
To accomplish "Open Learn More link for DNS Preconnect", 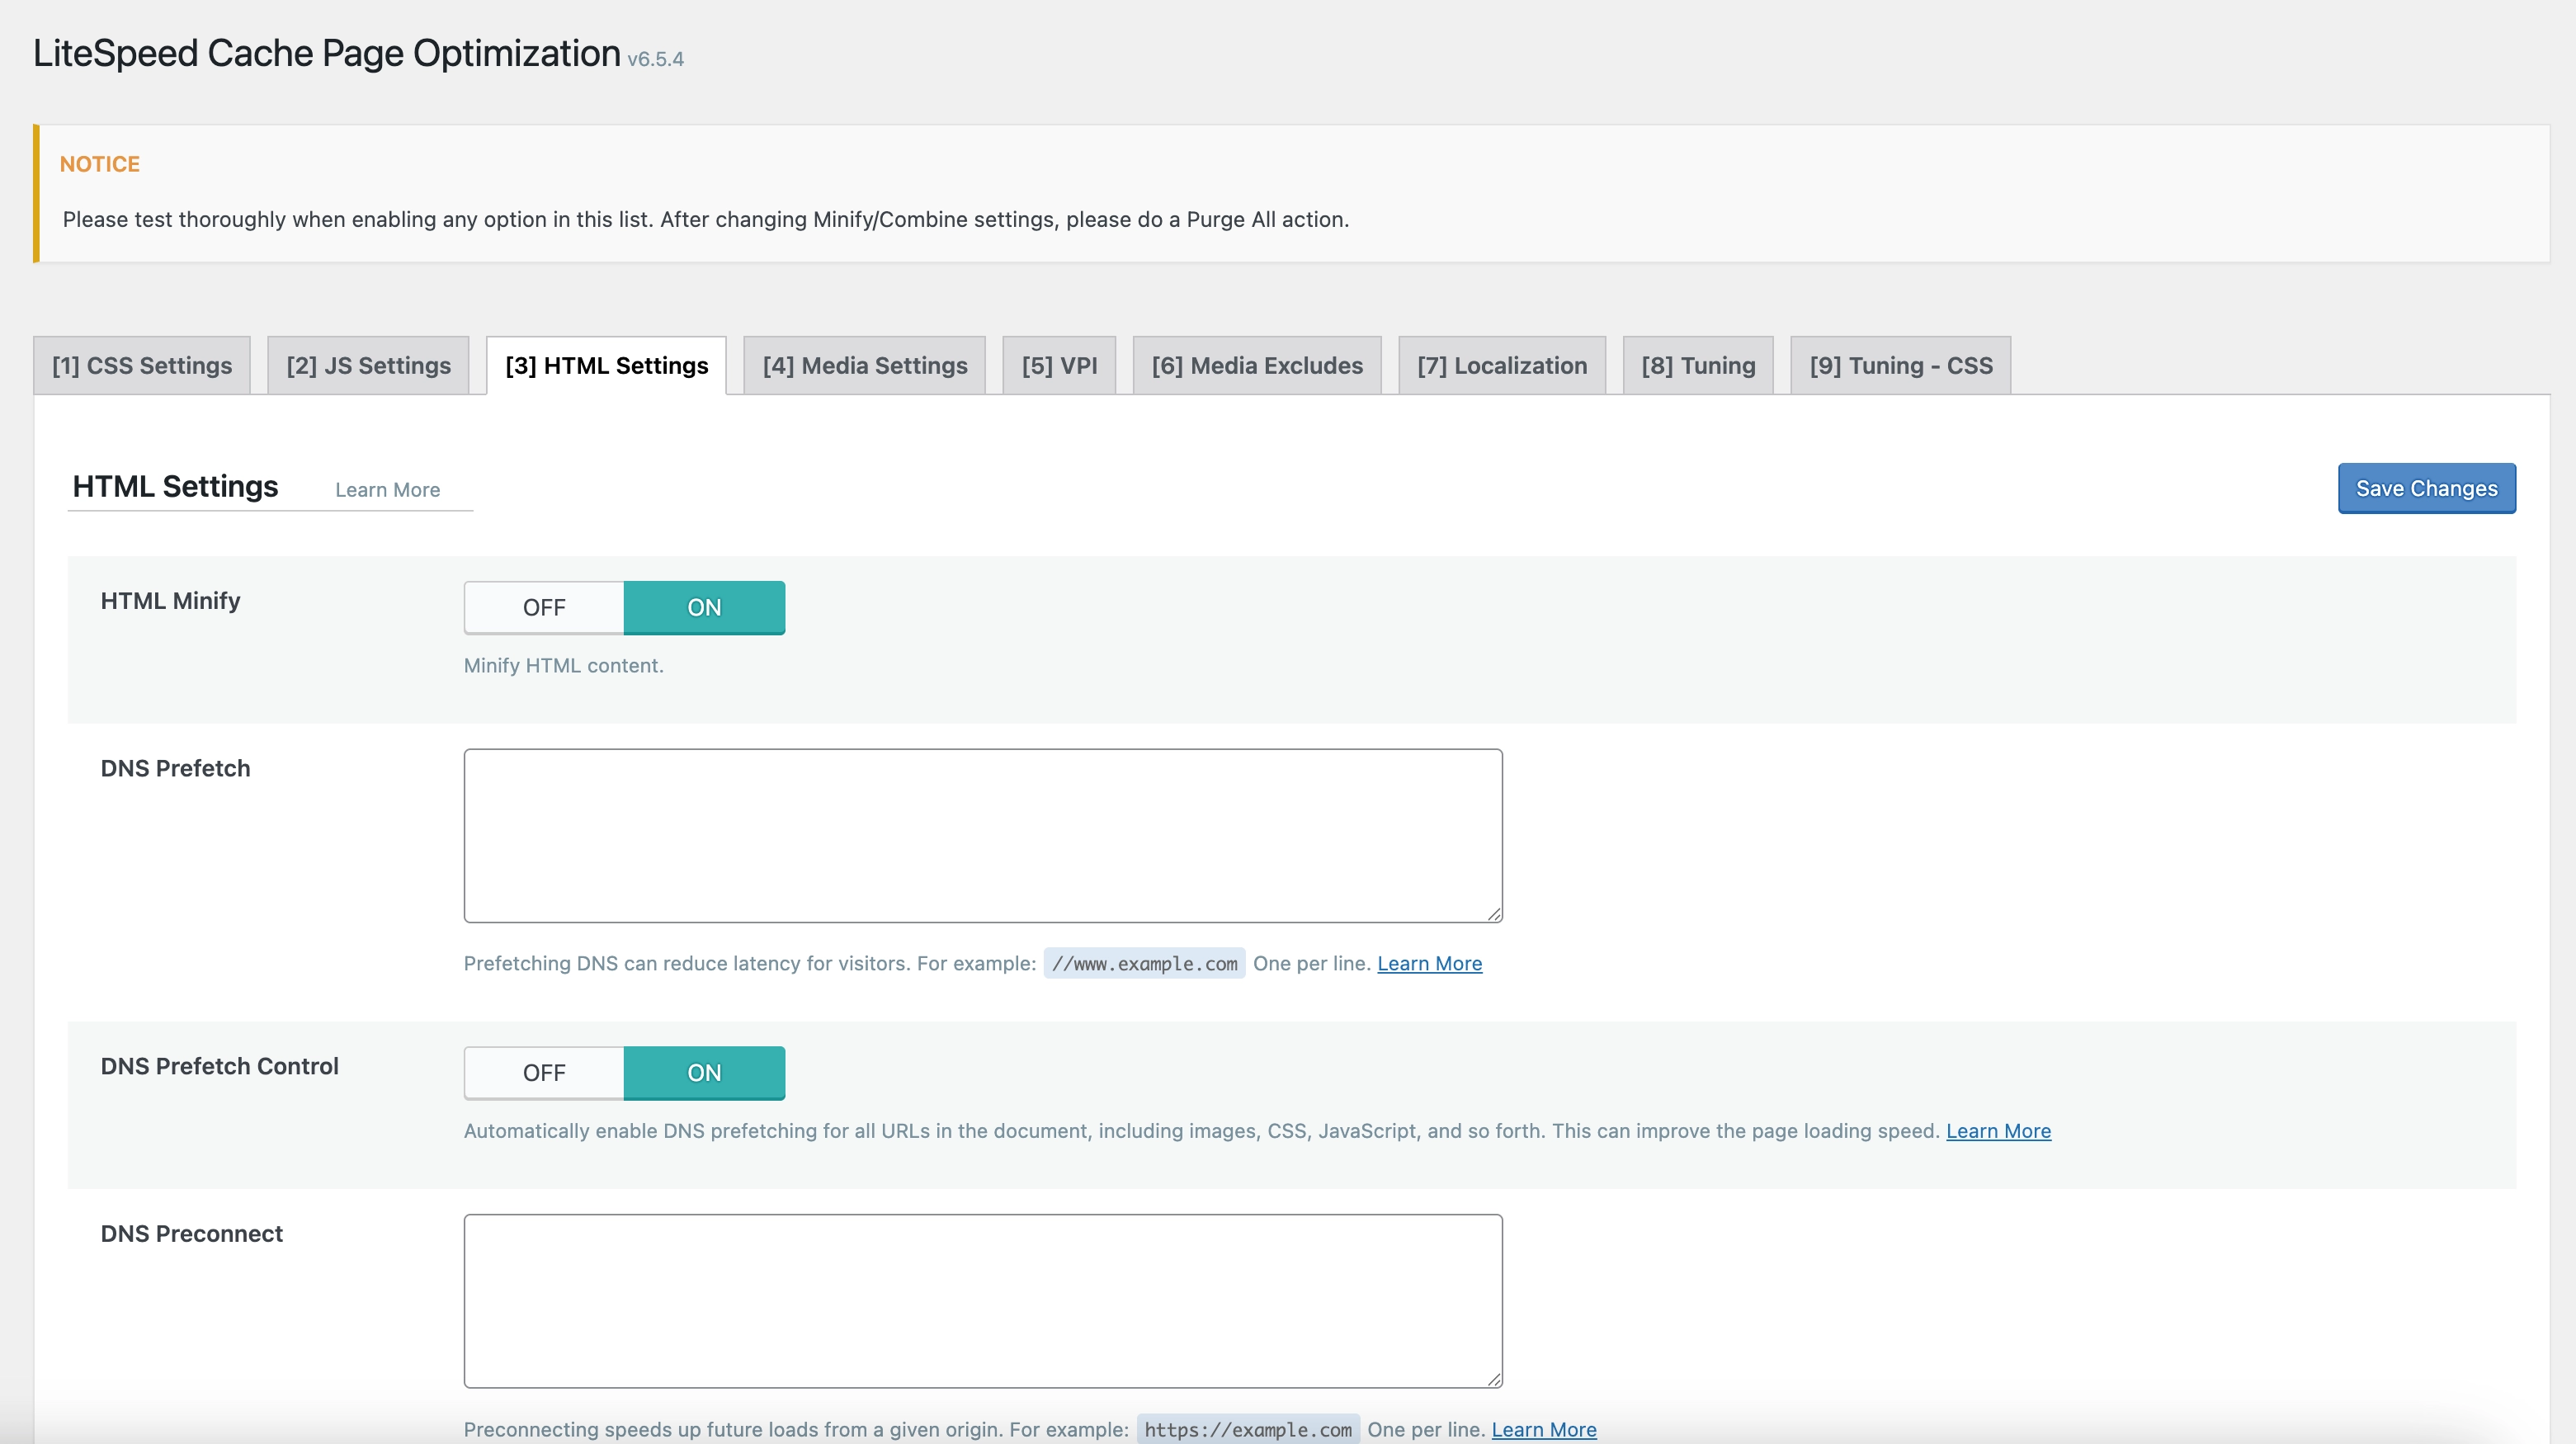I will 1544,1429.
